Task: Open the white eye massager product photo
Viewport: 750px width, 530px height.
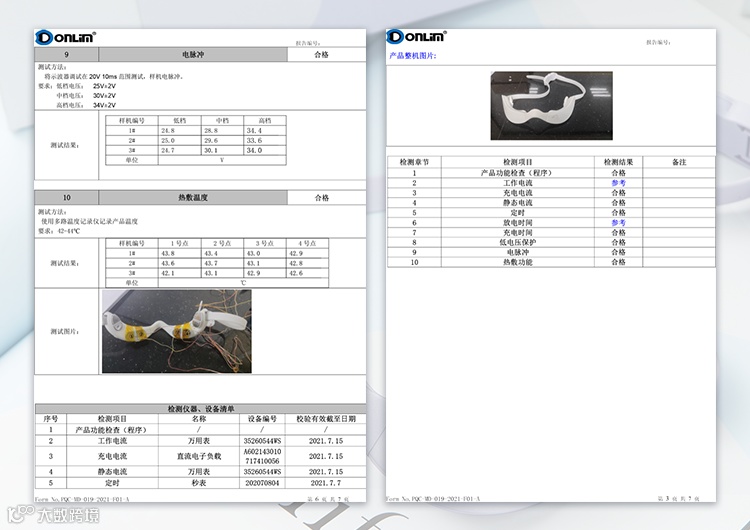Action: (x=551, y=106)
